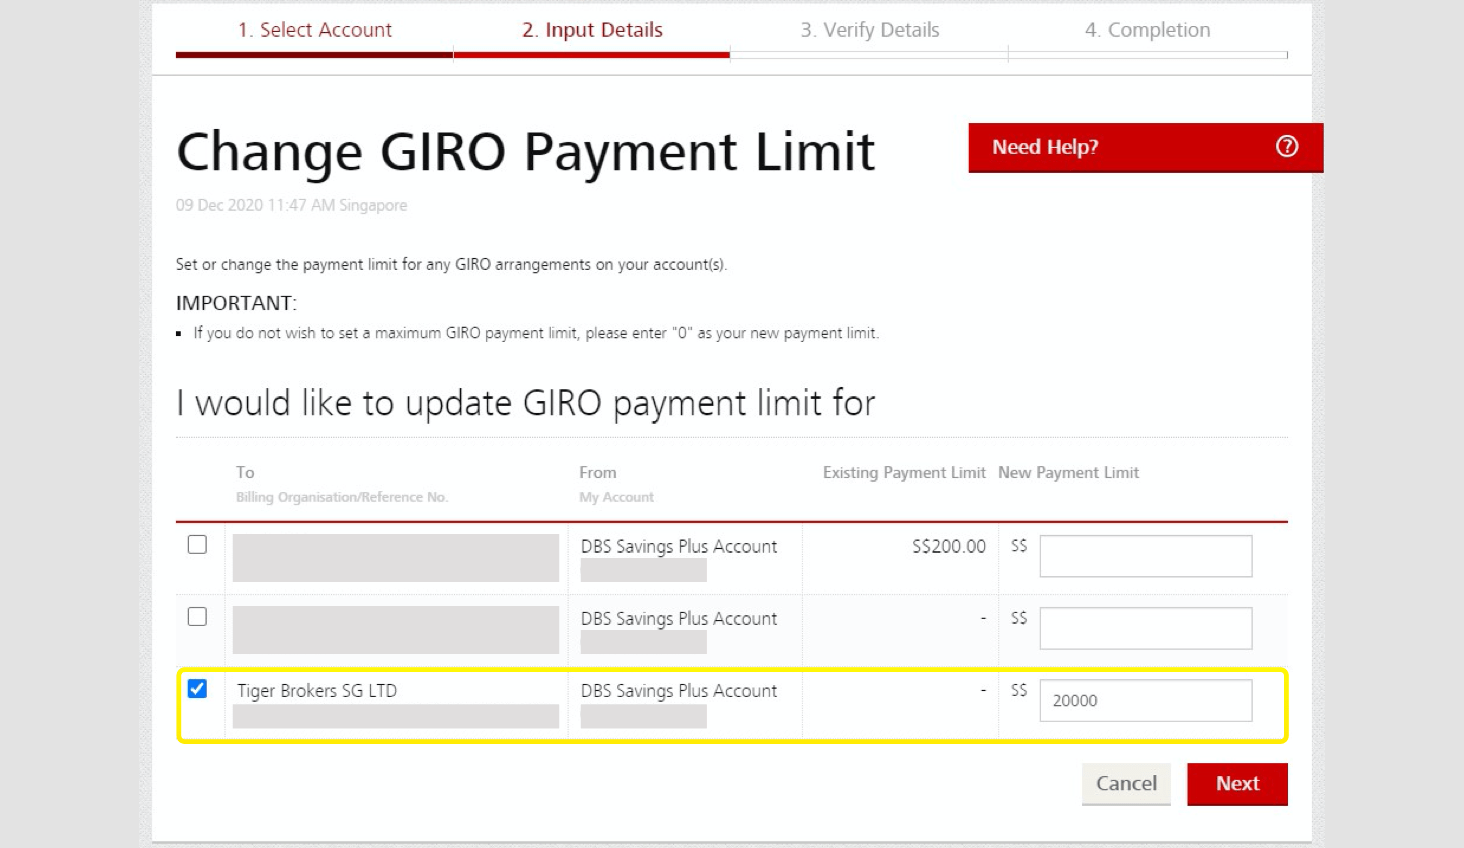This screenshot has height=848, width=1464.
Task: Go to step 1. Select Account
Action: tap(314, 30)
